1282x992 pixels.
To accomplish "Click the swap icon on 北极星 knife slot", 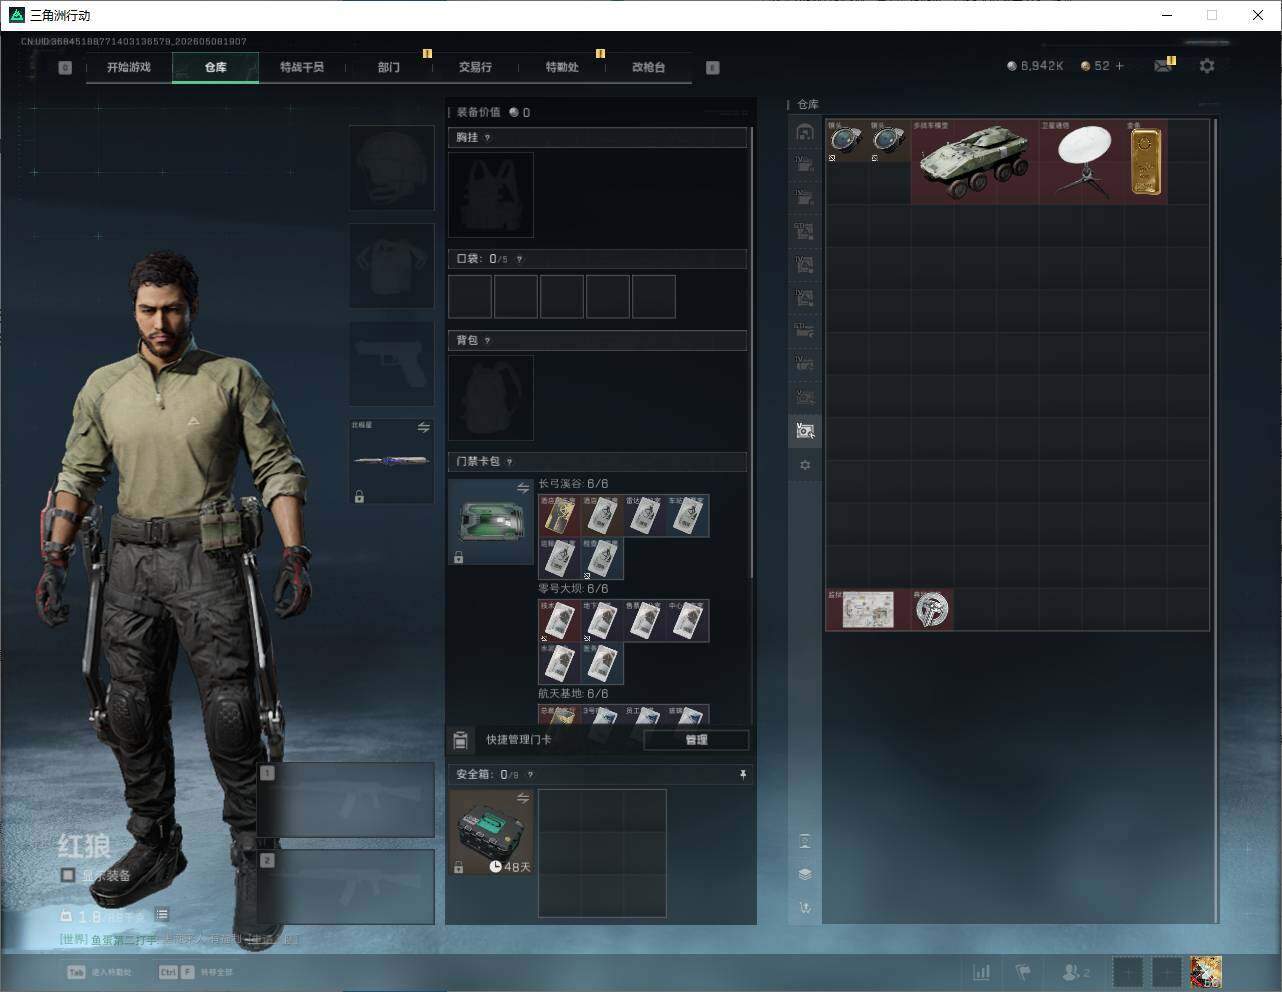I will tap(423, 428).
